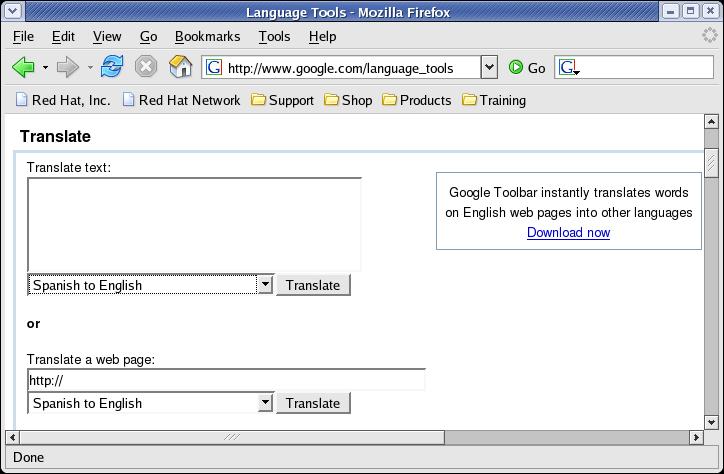The height and width of the screenshot is (474, 724).
Task: Minimize the Firefox window
Action: (671, 11)
